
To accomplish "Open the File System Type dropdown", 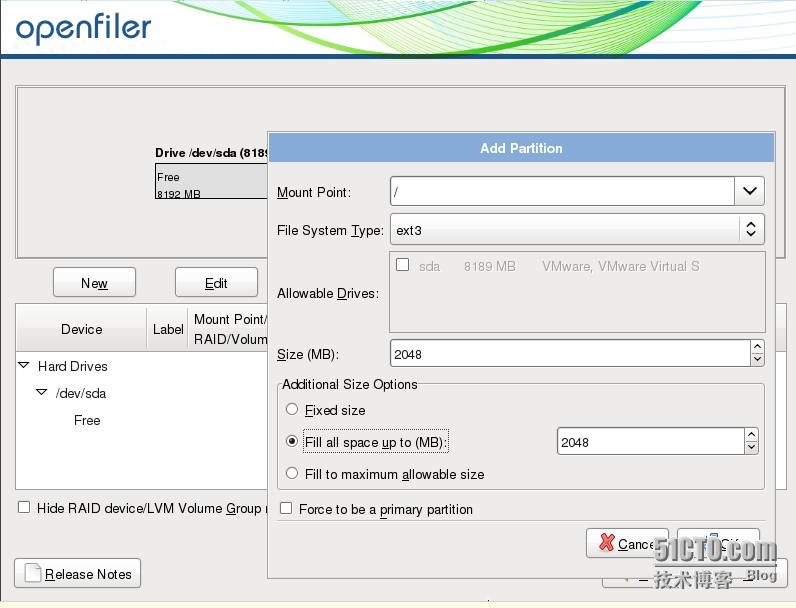I will pos(750,230).
